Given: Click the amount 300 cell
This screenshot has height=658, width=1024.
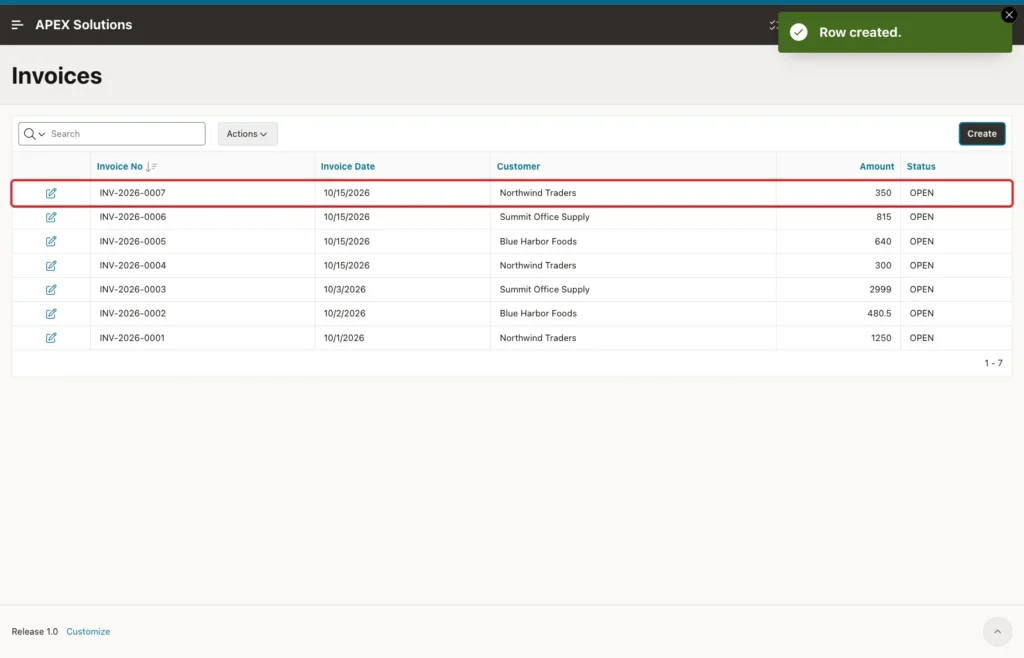Looking at the screenshot, I should (x=883, y=266).
